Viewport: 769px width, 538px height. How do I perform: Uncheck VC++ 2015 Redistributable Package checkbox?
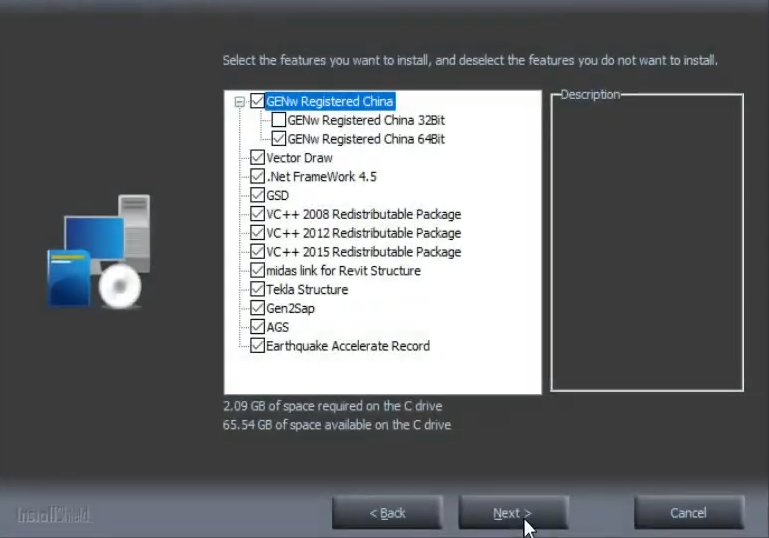[x=257, y=252]
